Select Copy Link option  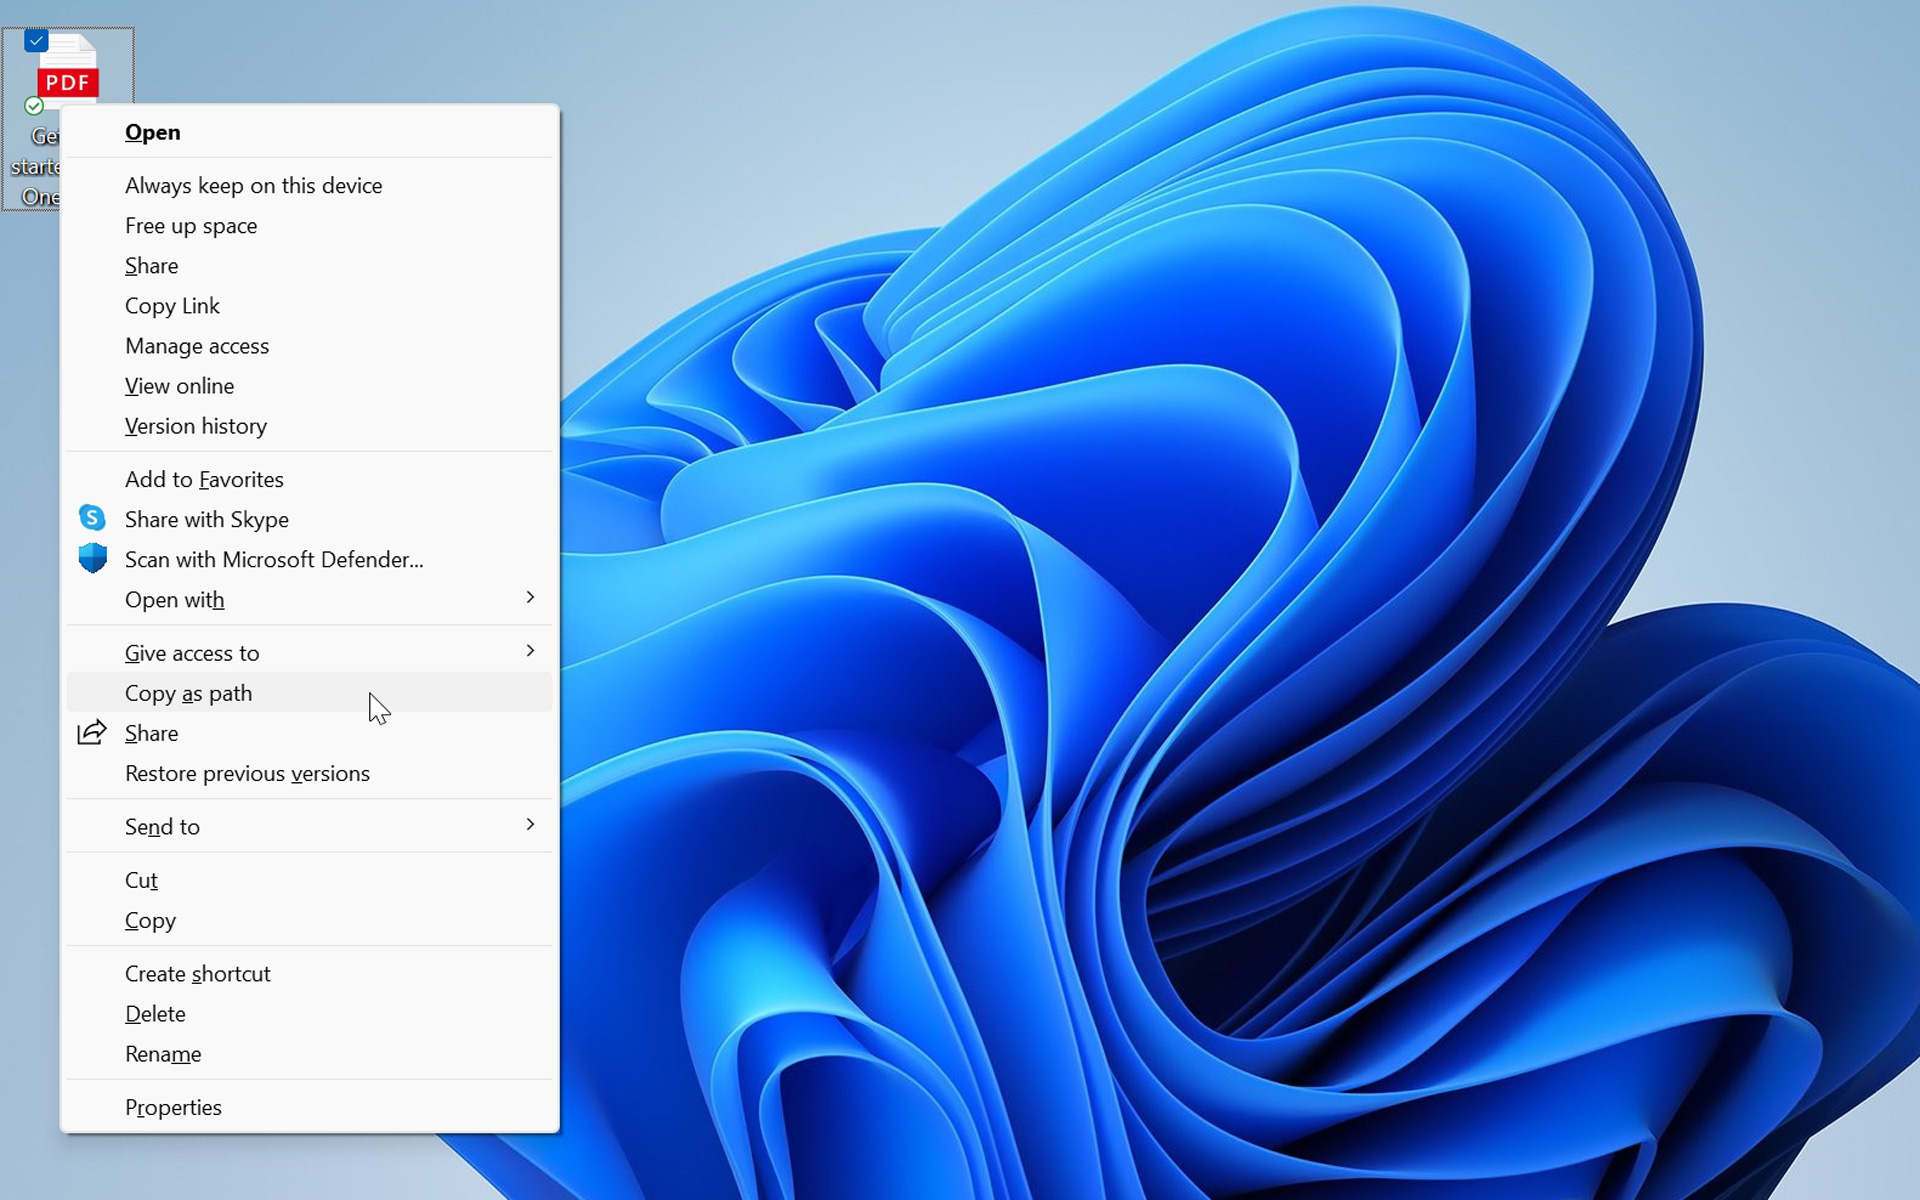309,306
